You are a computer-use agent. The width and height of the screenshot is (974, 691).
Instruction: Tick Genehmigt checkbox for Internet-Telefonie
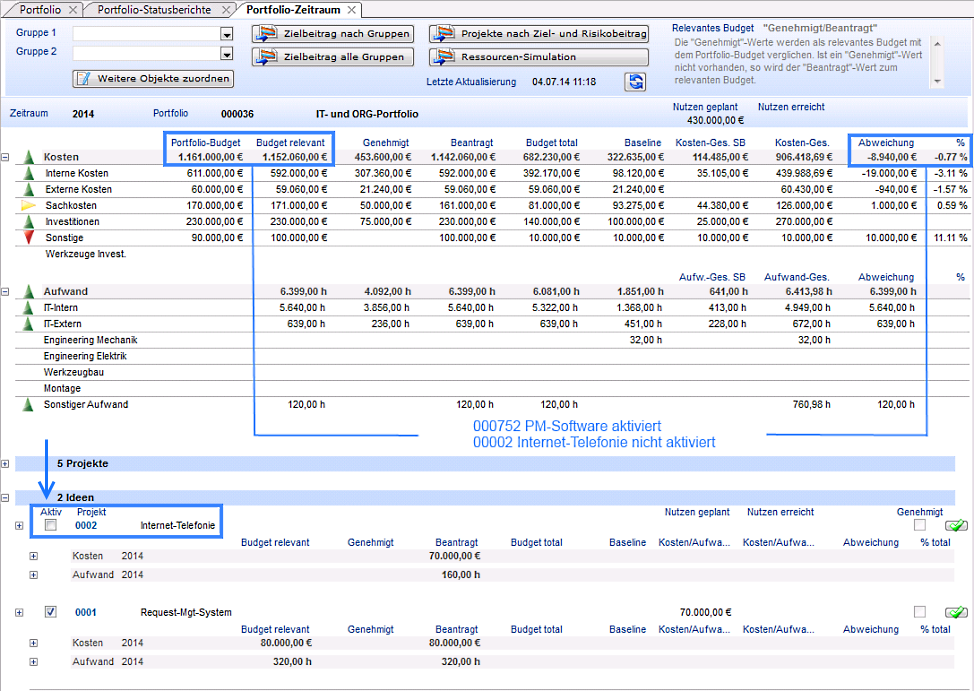919,526
